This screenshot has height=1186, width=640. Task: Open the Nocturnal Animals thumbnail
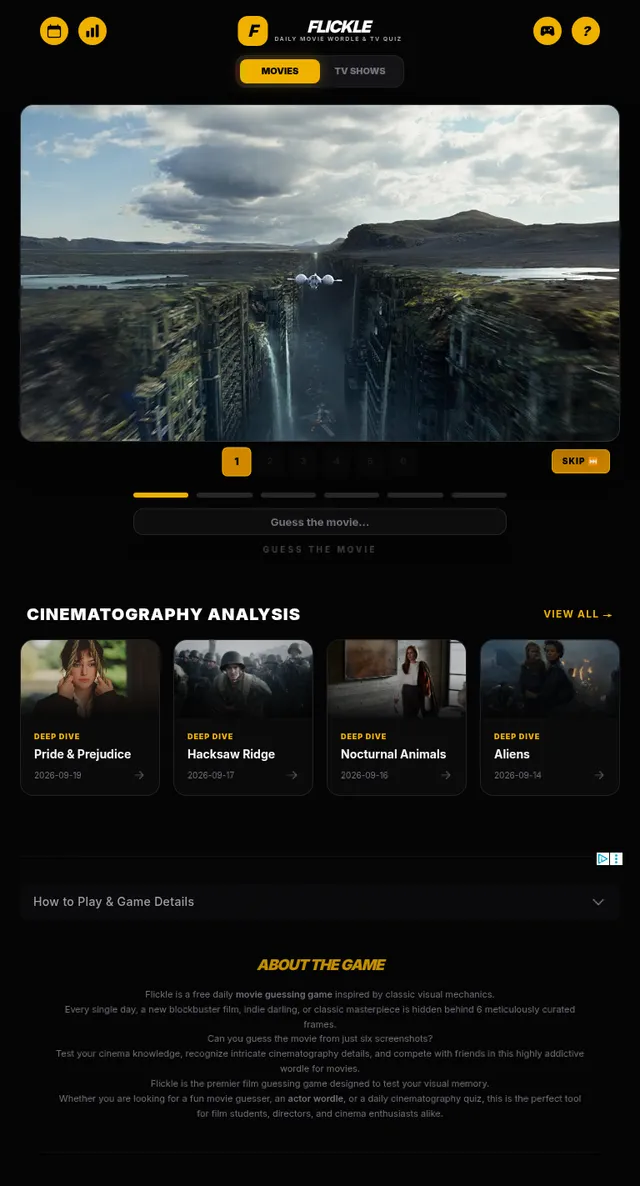[x=396, y=678]
